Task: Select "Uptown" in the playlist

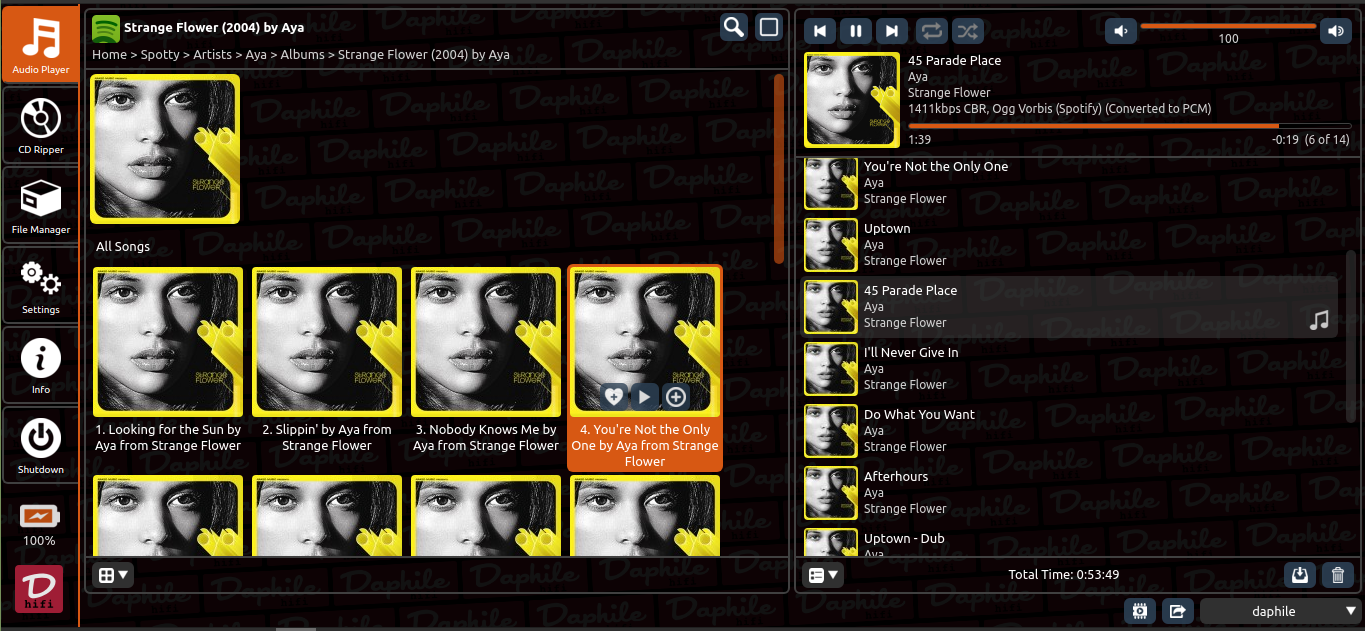Action: [x=1070, y=245]
